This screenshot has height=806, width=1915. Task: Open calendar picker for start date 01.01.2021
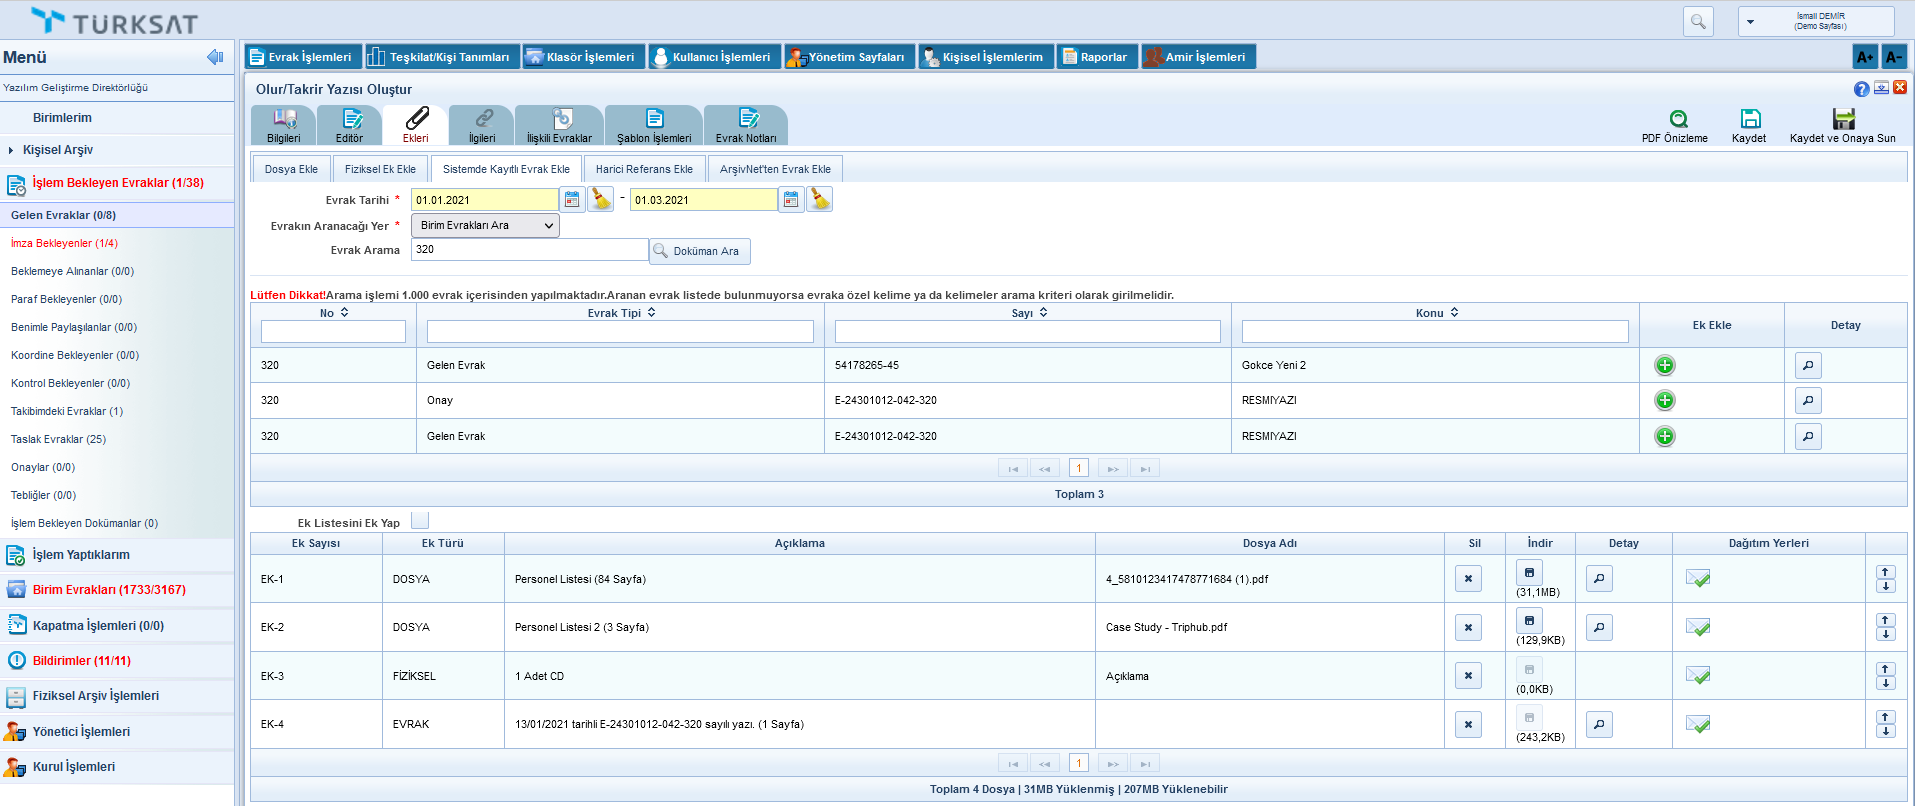coord(572,200)
